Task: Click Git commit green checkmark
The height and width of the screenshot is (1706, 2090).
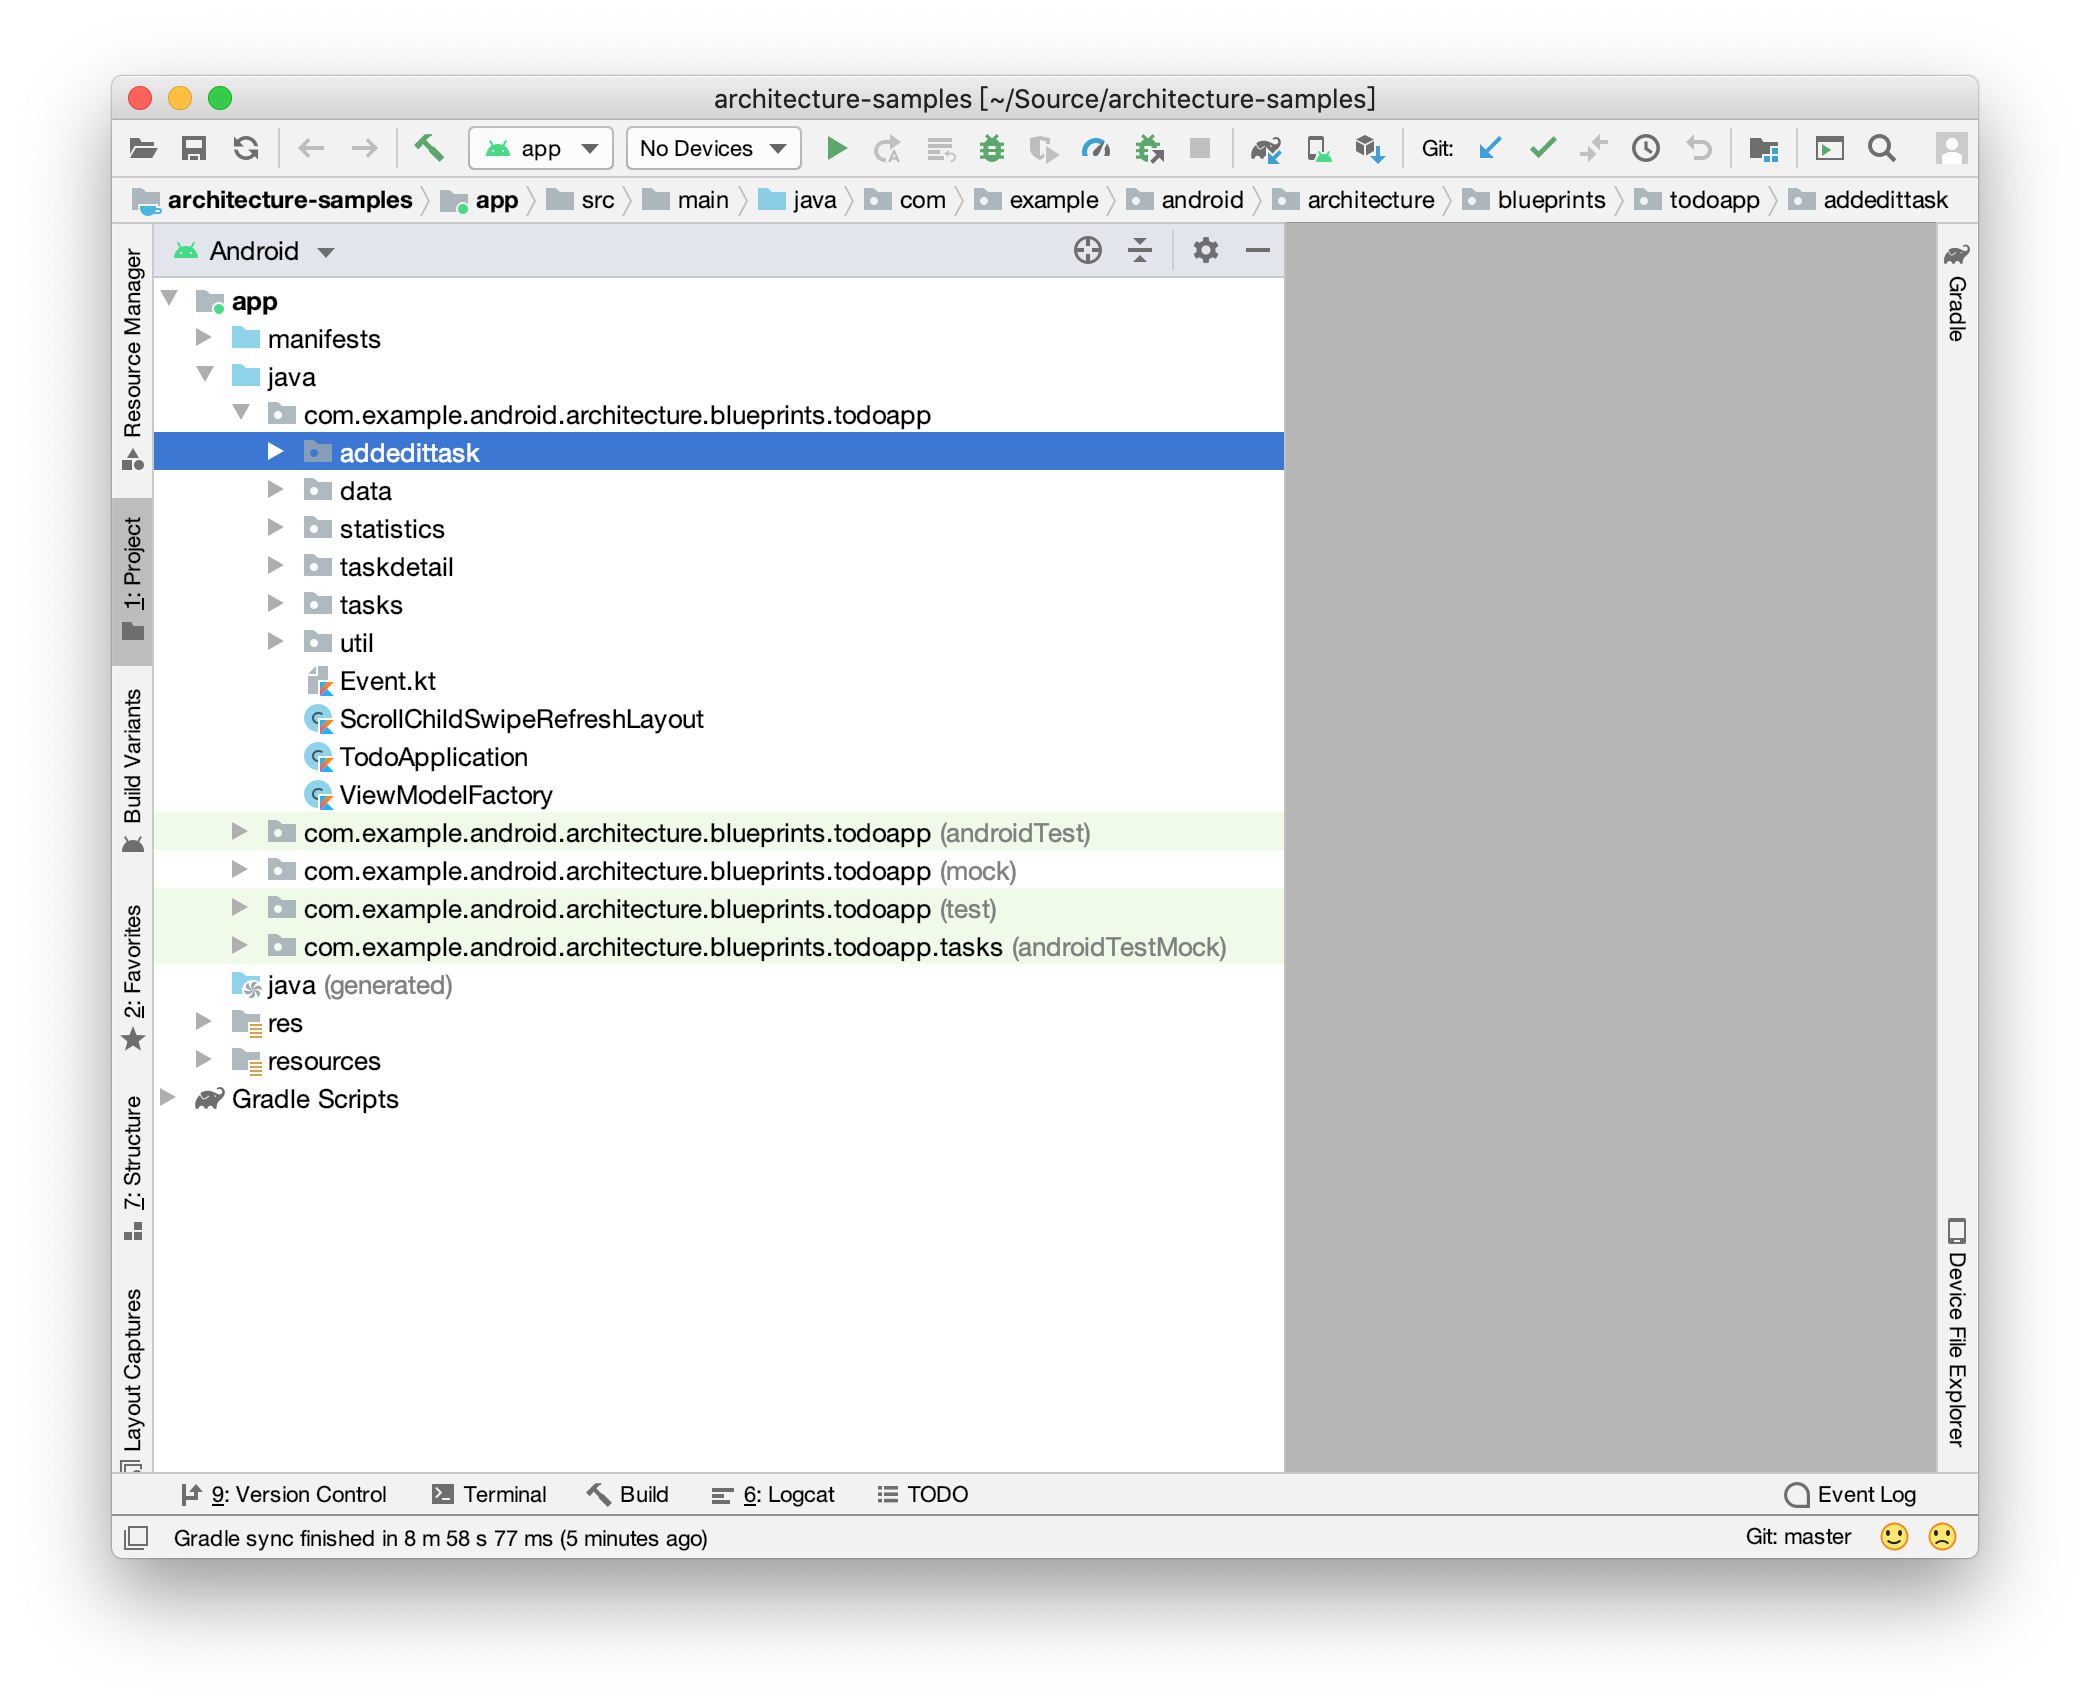Action: tap(1543, 148)
